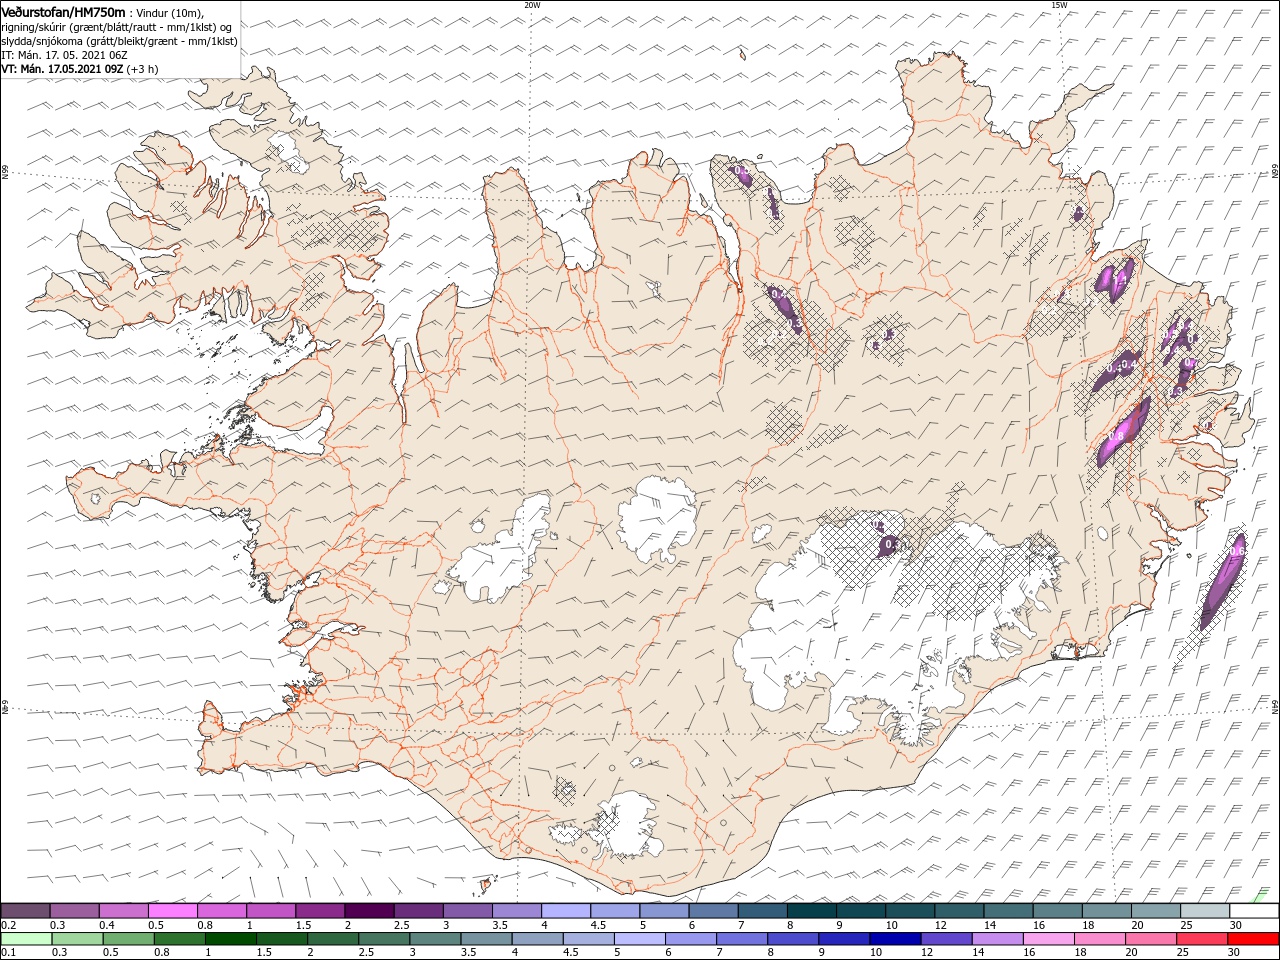1280x960 pixels.
Task: Pick the bright pink 0.5 swatch in the upper legend row
Action: pyautogui.click(x=172, y=911)
